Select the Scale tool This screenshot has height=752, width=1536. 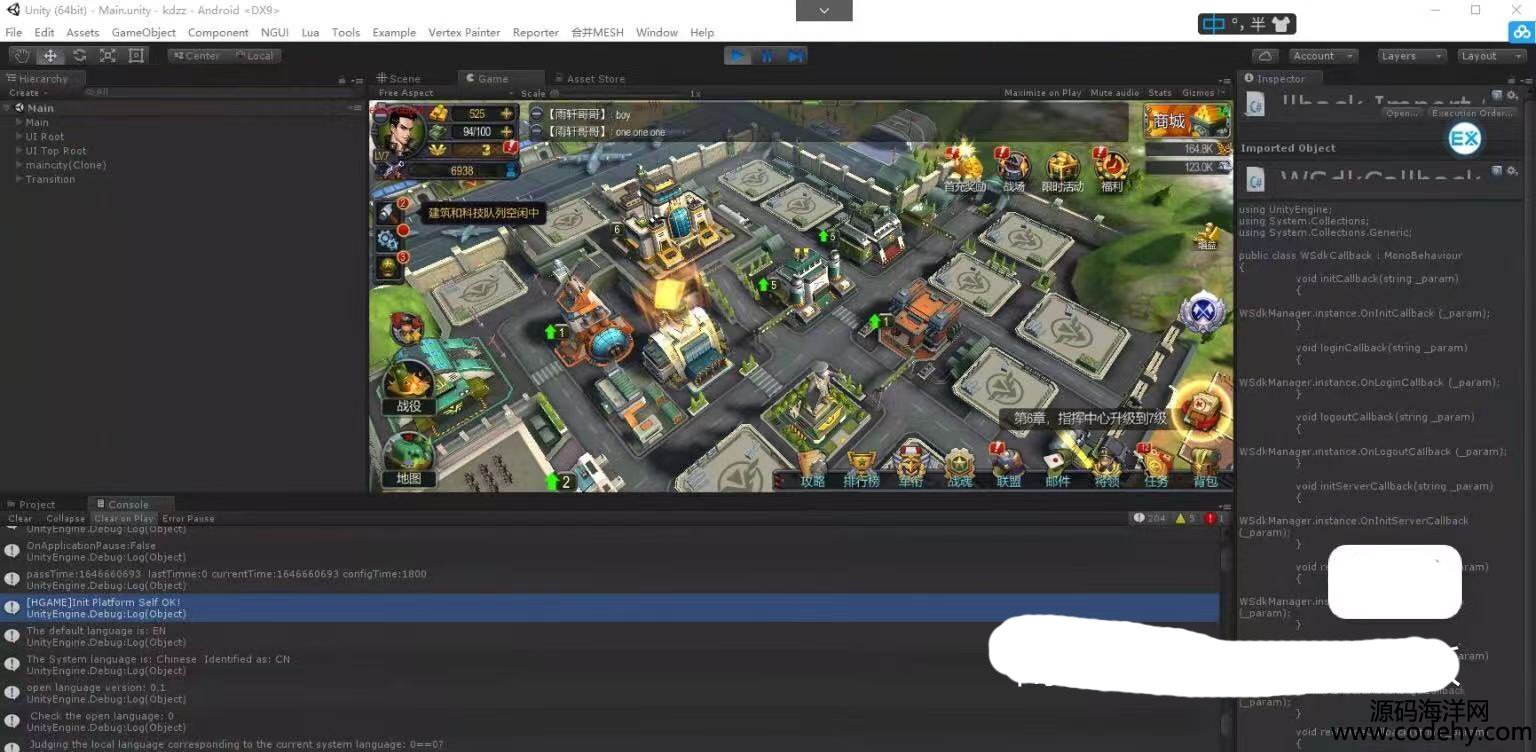click(108, 56)
